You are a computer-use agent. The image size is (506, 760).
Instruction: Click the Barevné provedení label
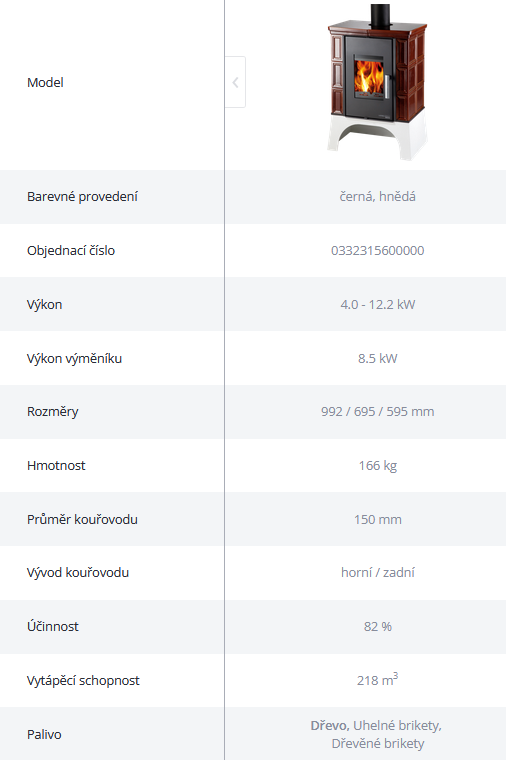(x=82, y=196)
